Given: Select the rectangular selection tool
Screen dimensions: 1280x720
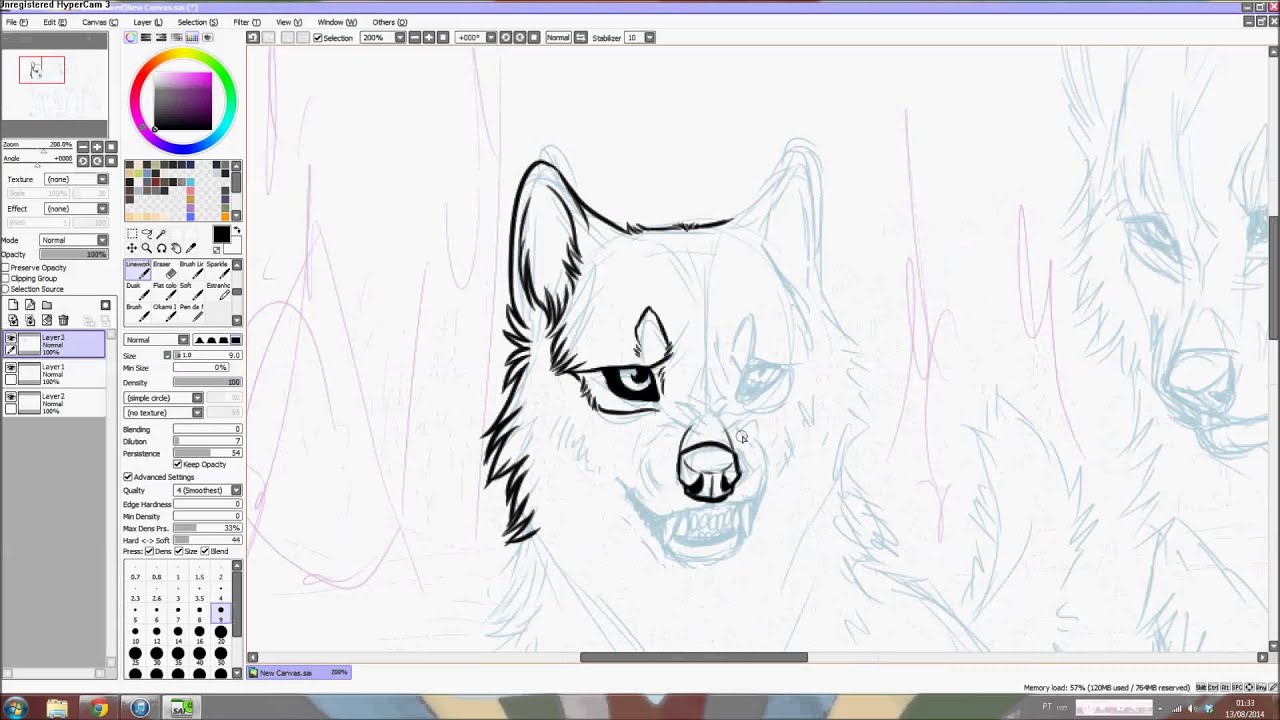Looking at the screenshot, I should (132, 234).
